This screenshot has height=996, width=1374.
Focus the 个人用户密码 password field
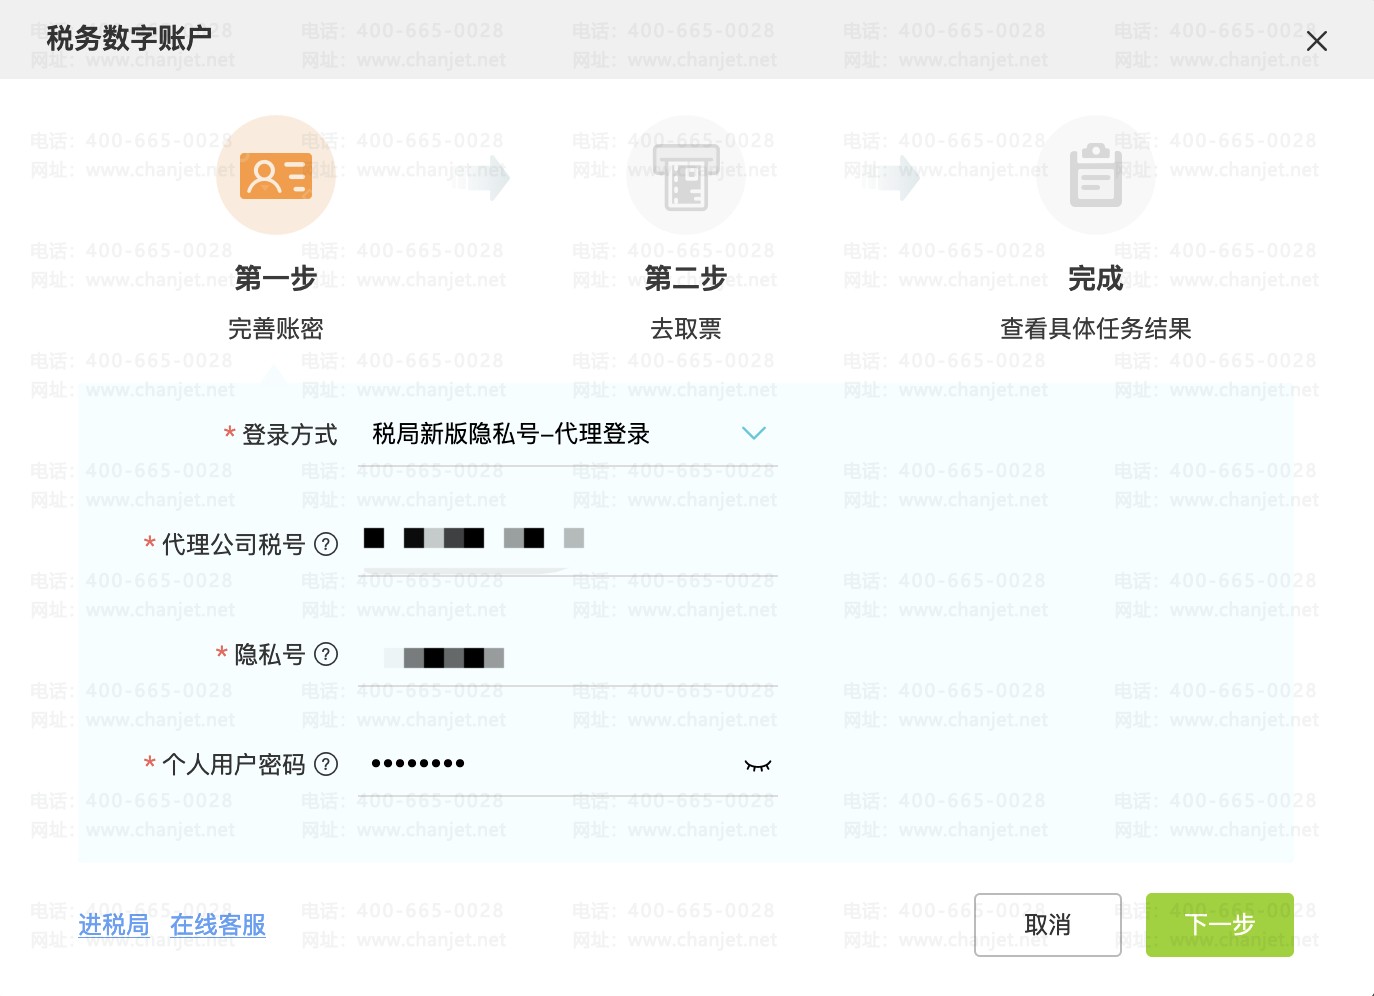click(568, 764)
